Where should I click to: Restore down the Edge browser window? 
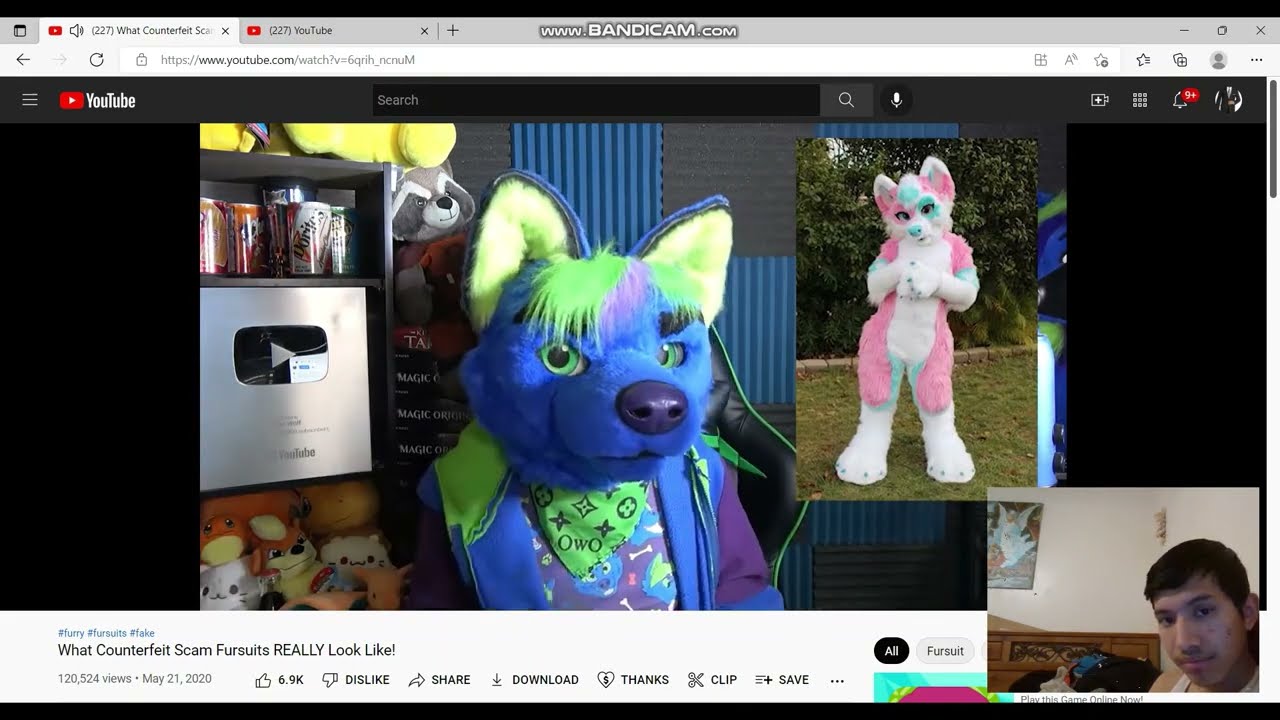coord(1222,31)
